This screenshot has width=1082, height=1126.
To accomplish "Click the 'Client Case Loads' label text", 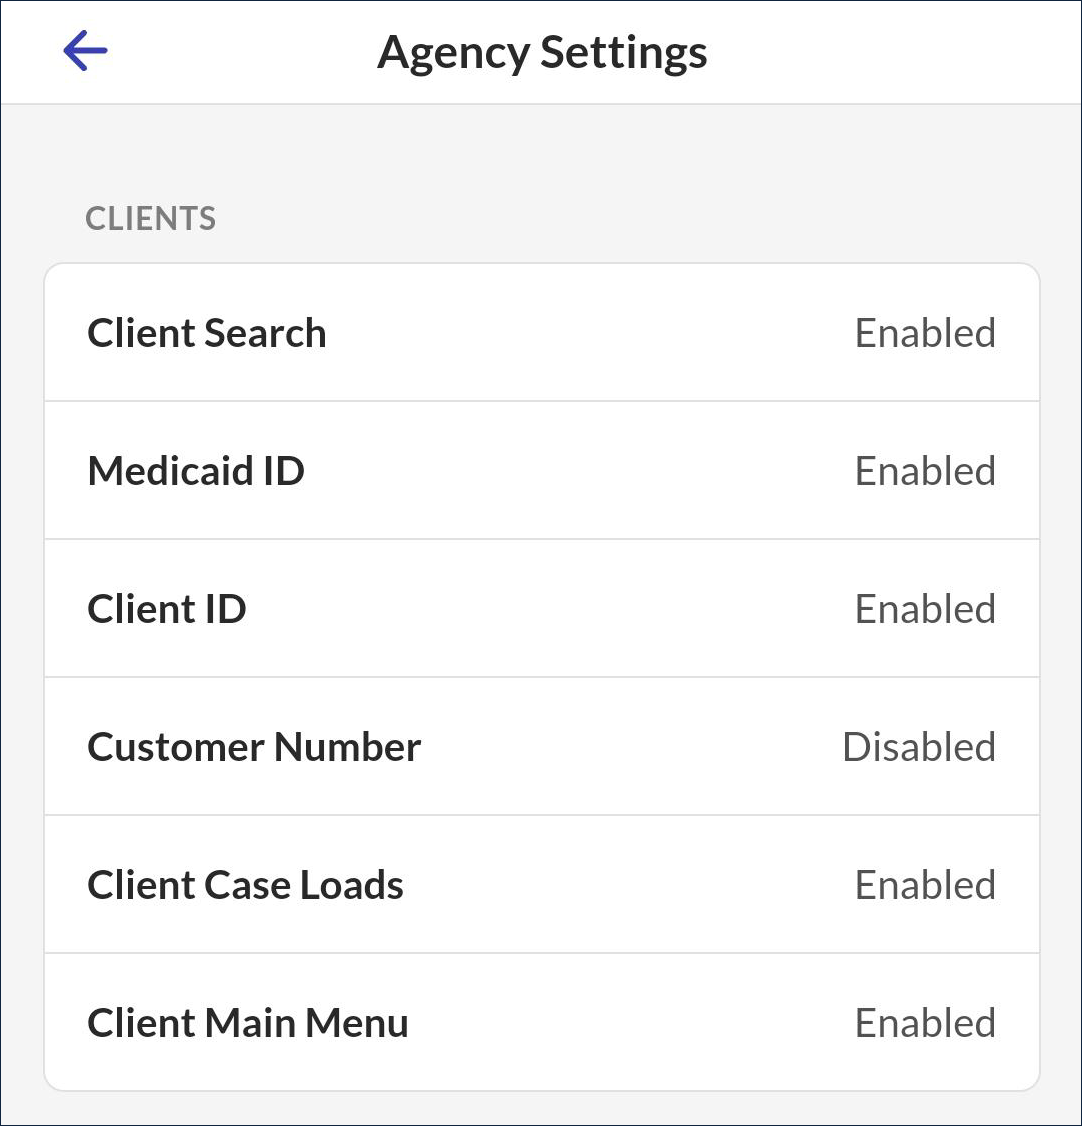I will tap(245, 885).
